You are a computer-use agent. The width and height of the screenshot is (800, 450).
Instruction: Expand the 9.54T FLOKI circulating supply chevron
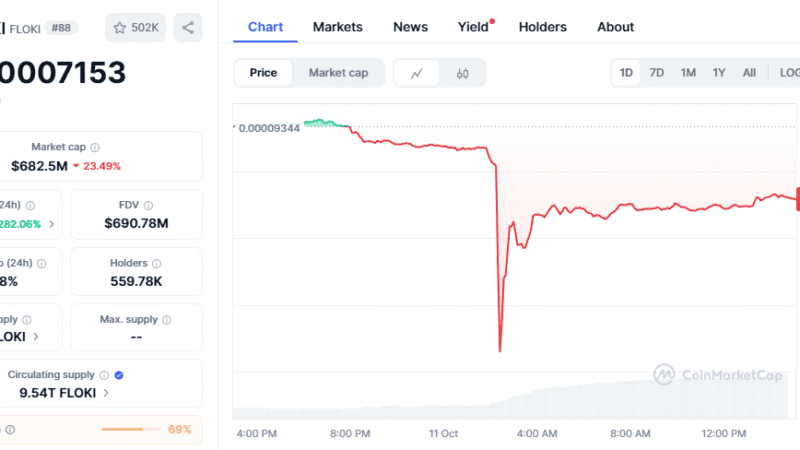[107, 393]
